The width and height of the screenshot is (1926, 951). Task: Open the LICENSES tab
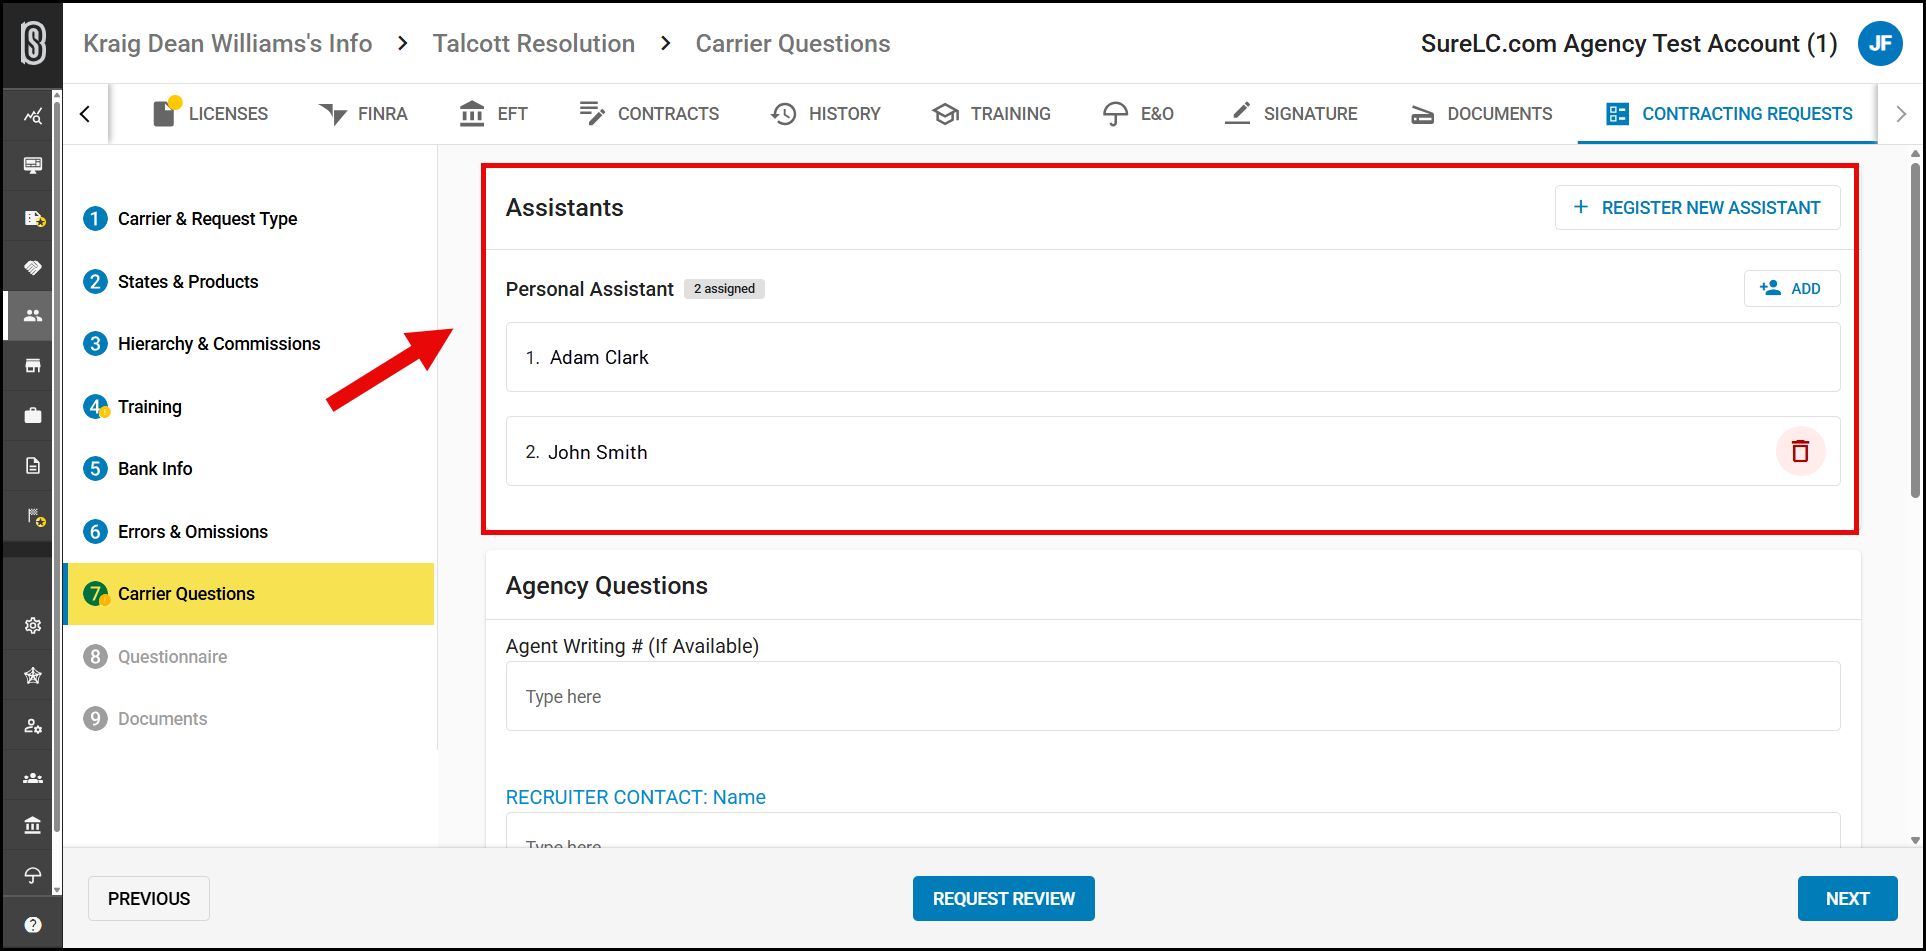tap(210, 114)
